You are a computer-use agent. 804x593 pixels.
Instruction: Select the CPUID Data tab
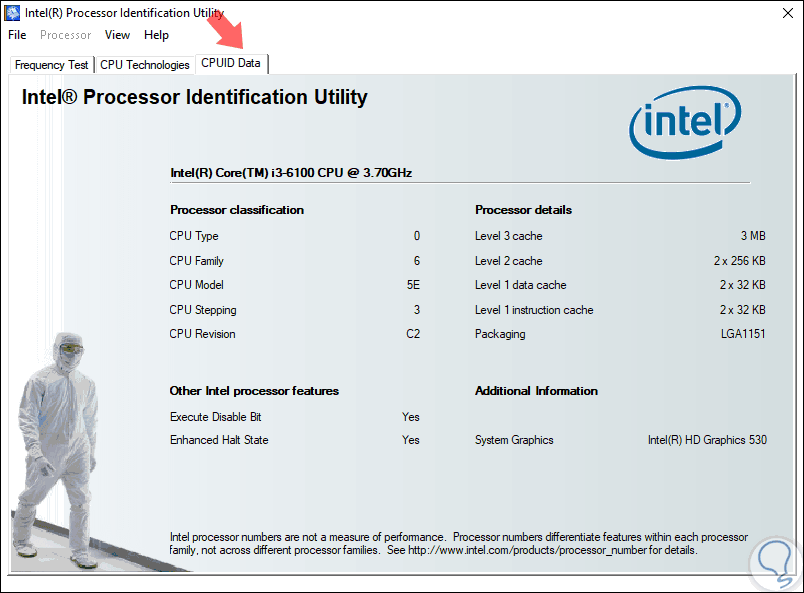pyautogui.click(x=231, y=63)
